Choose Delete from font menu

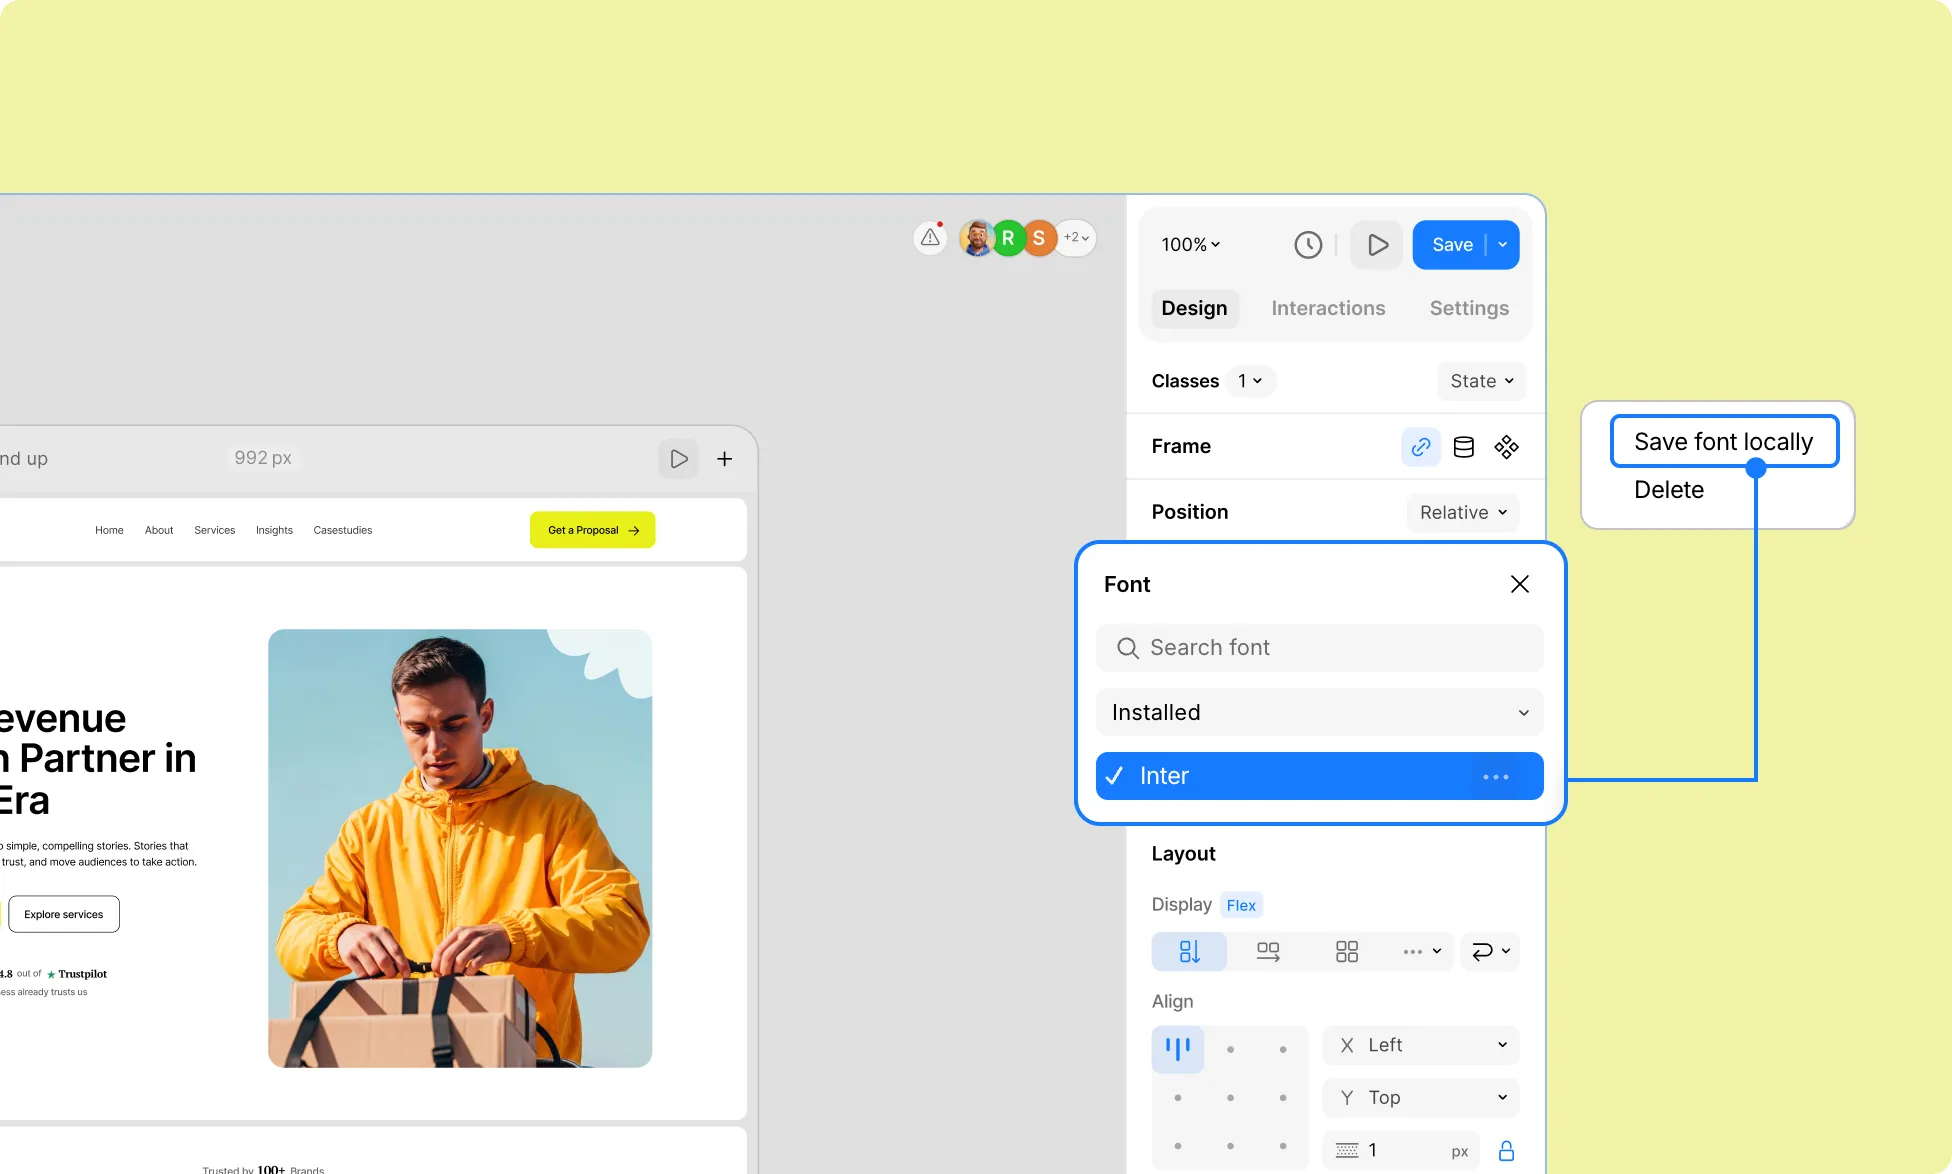(1669, 490)
